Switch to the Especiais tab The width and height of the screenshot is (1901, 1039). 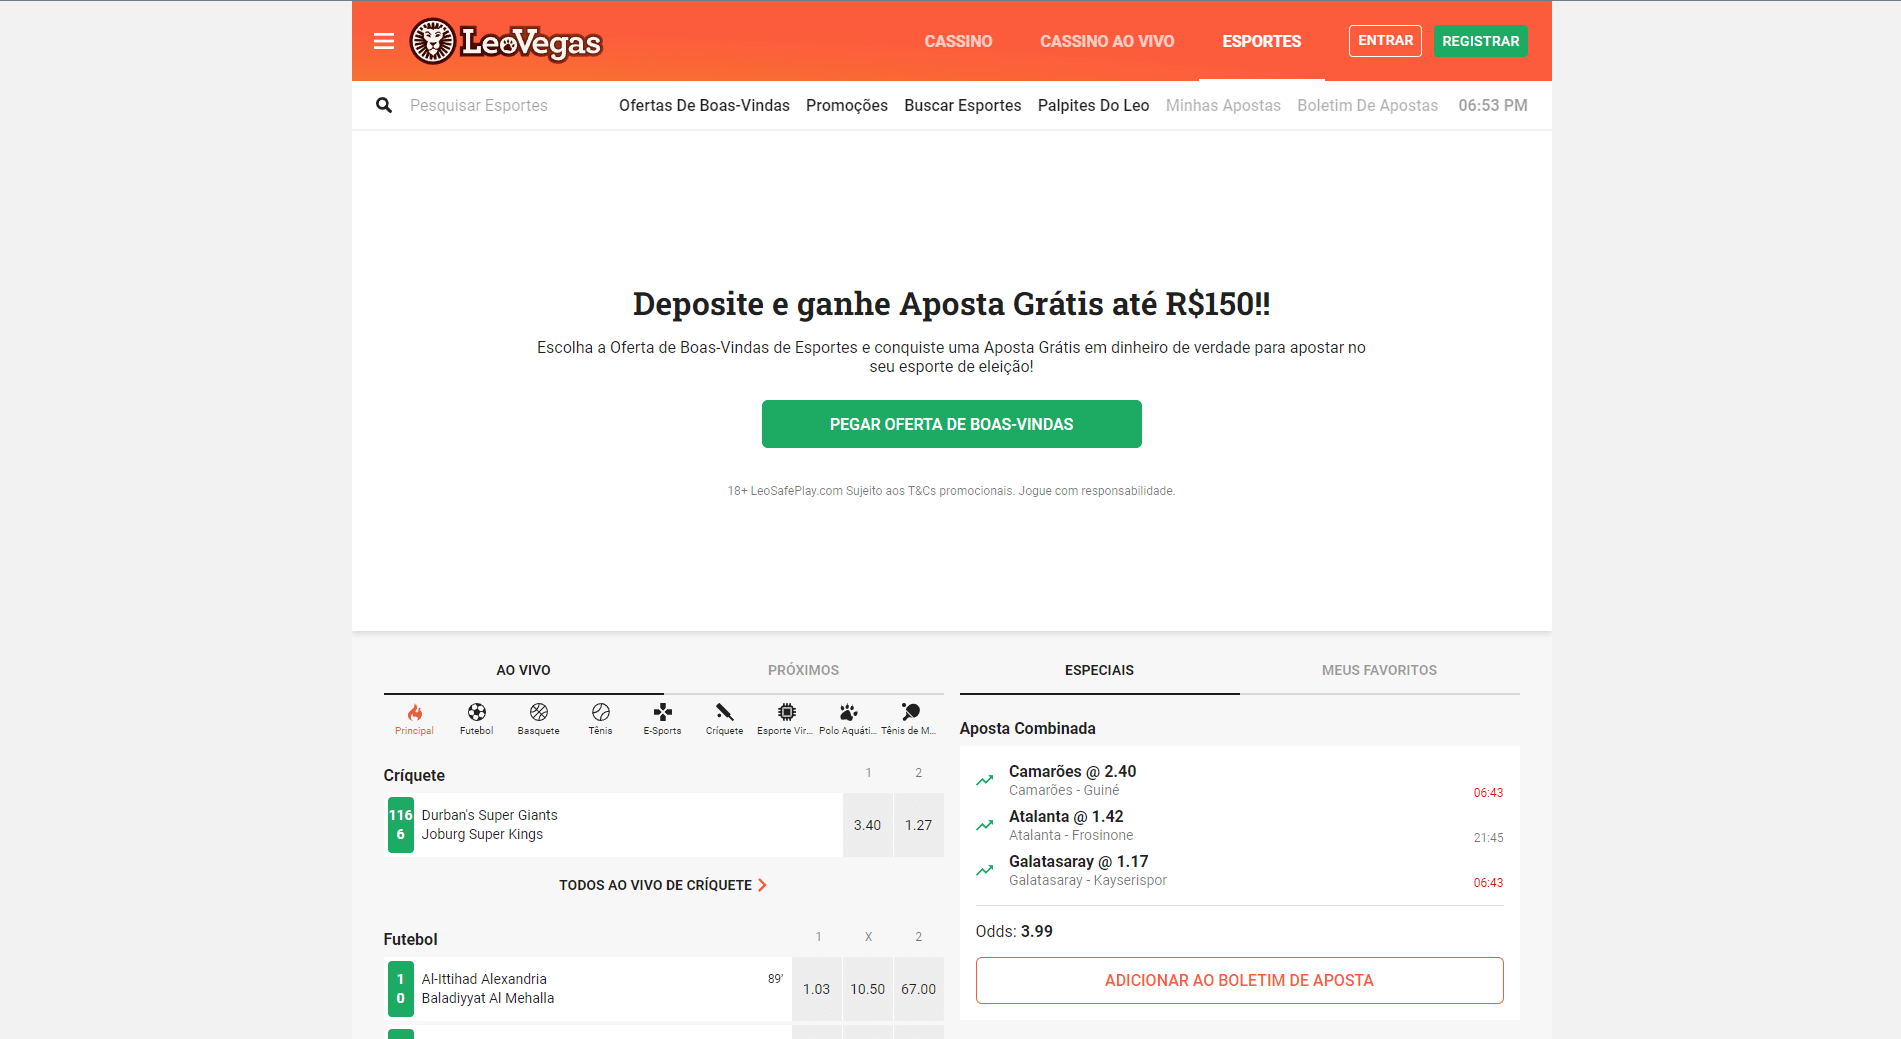point(1100,670)
